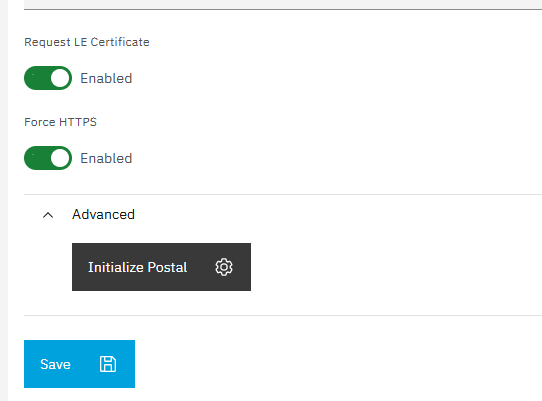This screenshot has height=401, width=542.
Task: Click the Enabled label under Request LE Certificate
Action: coord(106,78)
